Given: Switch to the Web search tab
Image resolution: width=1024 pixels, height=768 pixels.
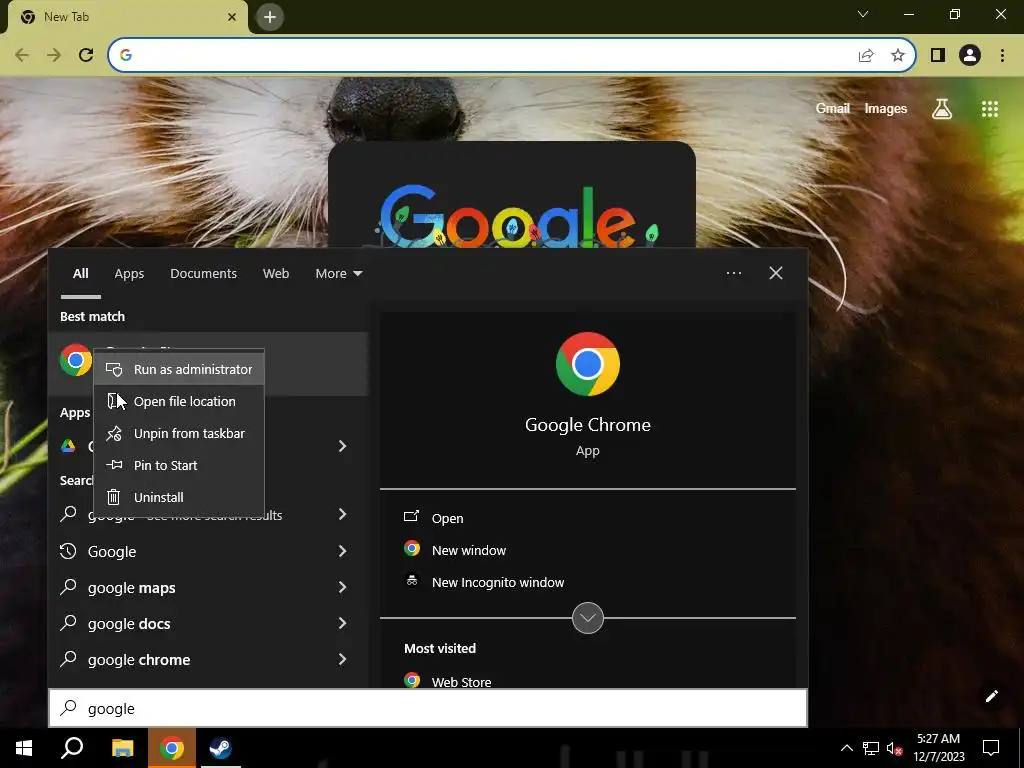Looking at the screenshot, I should [276, 274].
